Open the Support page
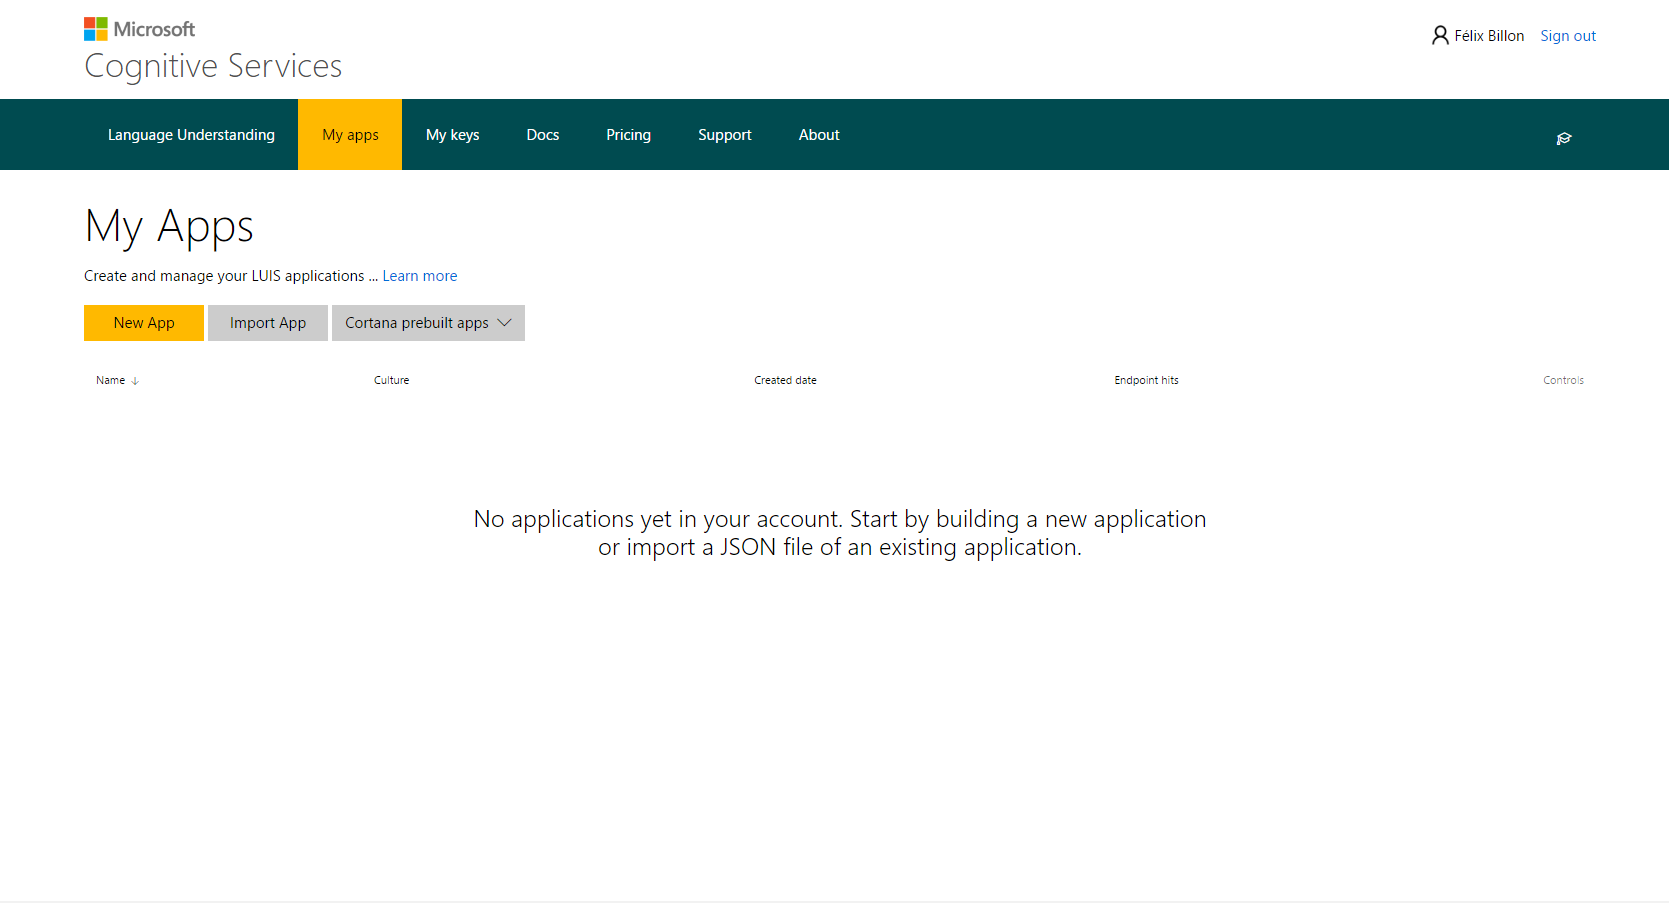 click(x=725, y=135)
